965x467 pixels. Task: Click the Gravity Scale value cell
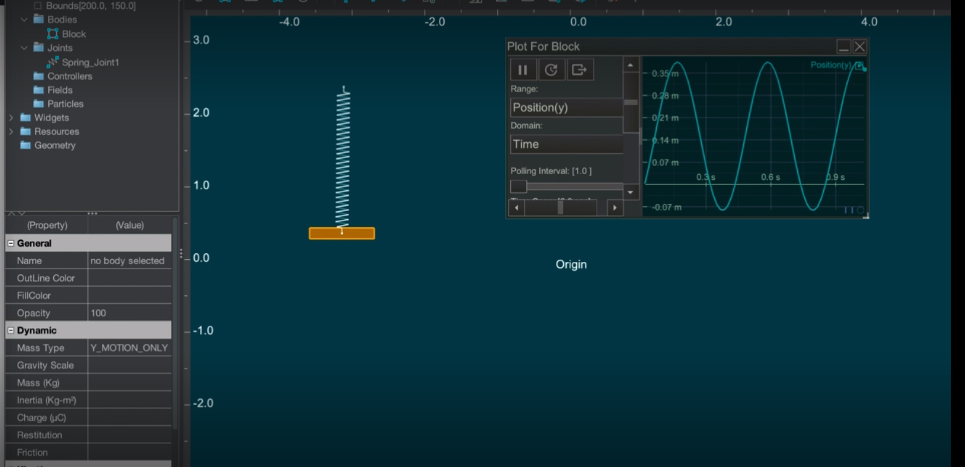pyautogui.click(x=129, y=365)
